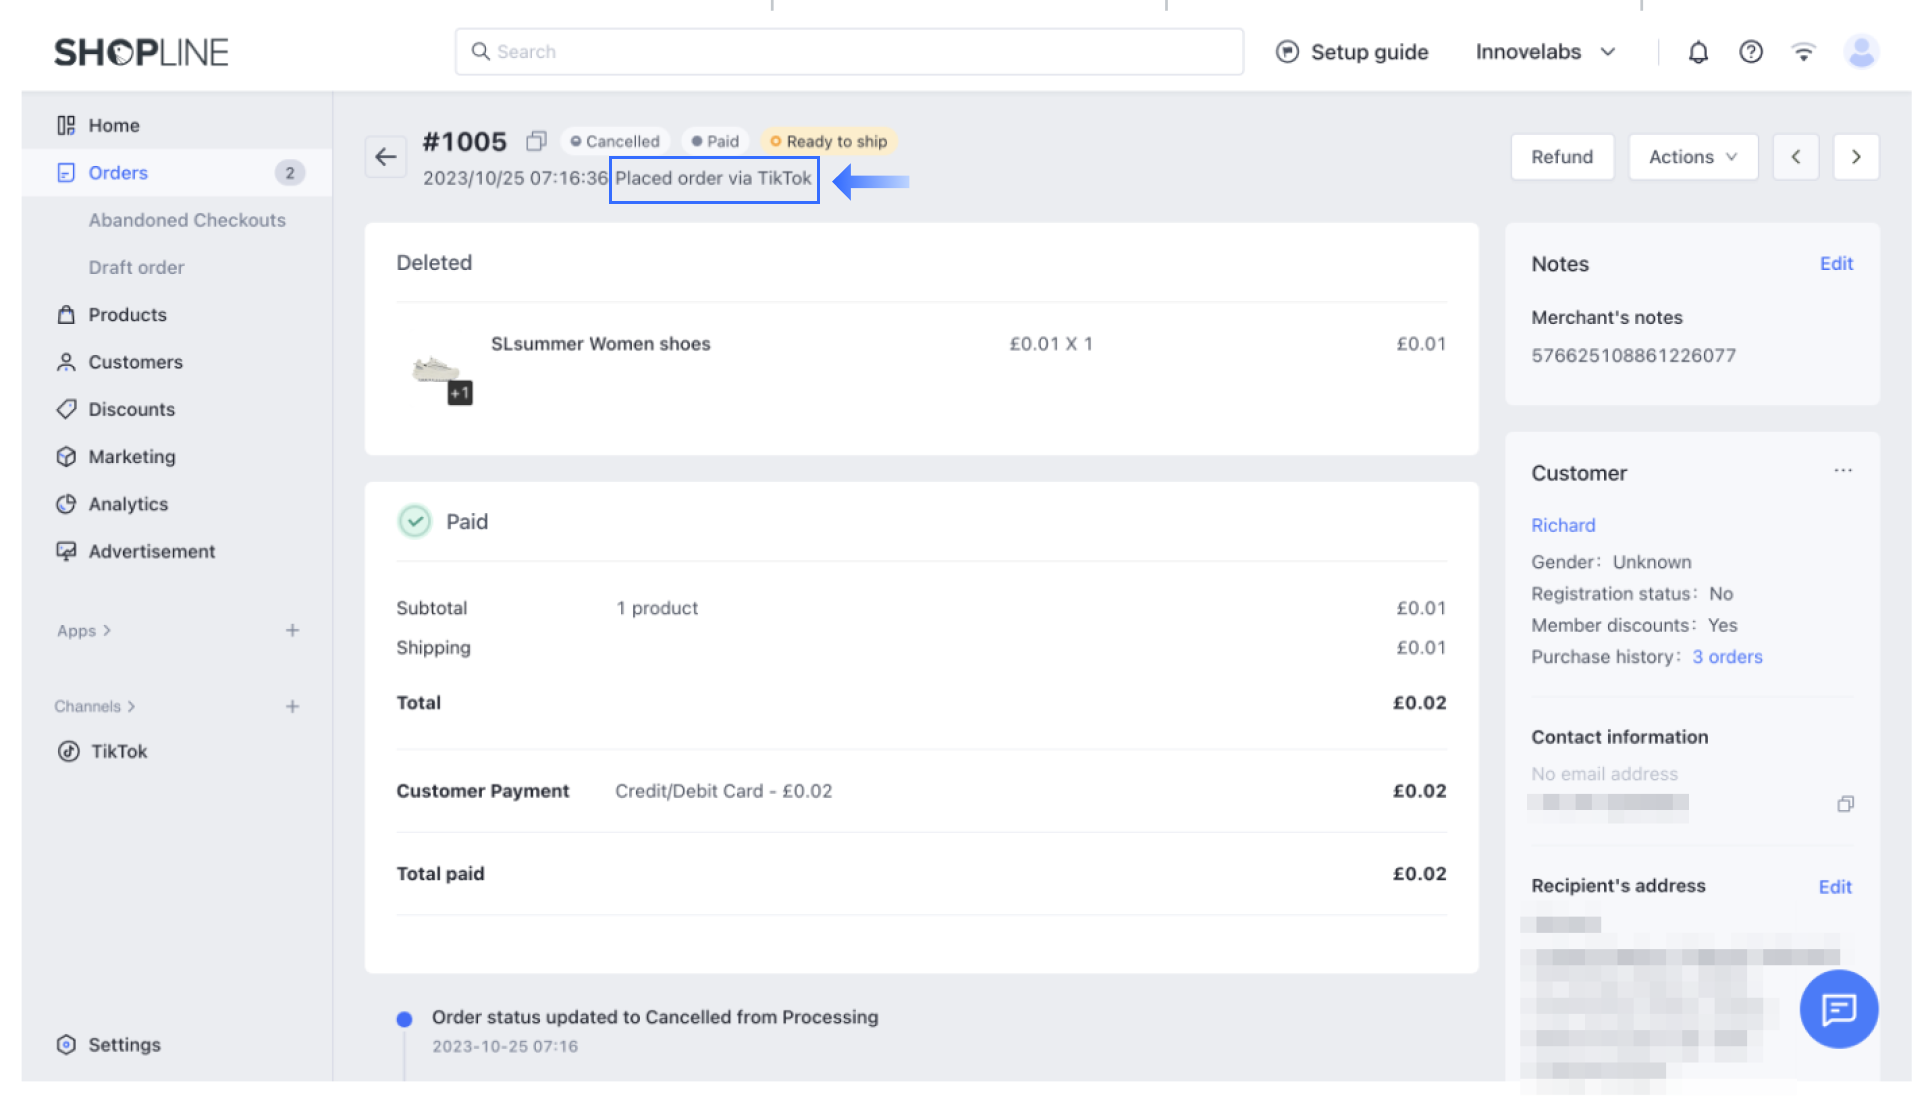Copy the customer's contact phone number

point(1845,804)
